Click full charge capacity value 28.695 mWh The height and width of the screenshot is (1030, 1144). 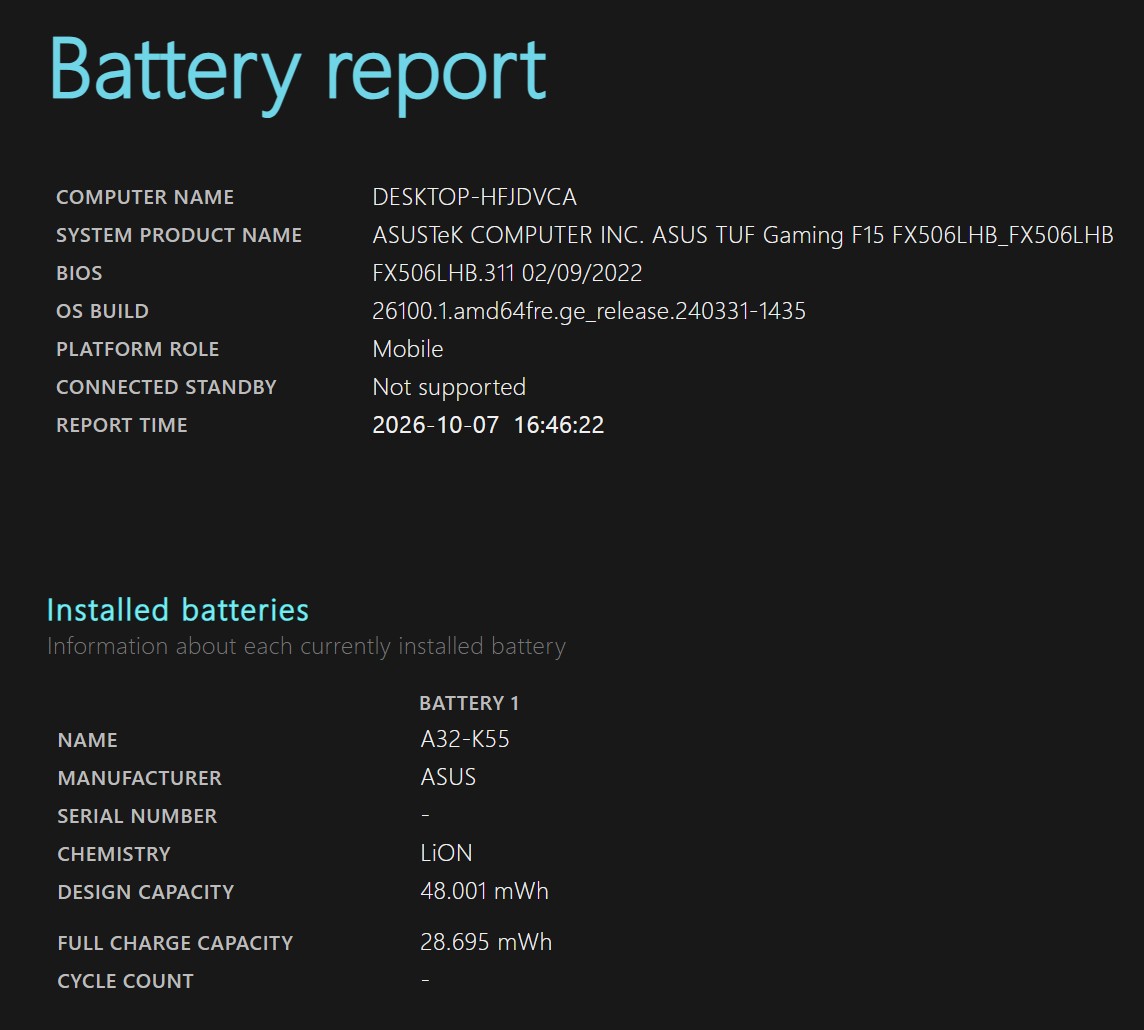click(x=486, y=942)
